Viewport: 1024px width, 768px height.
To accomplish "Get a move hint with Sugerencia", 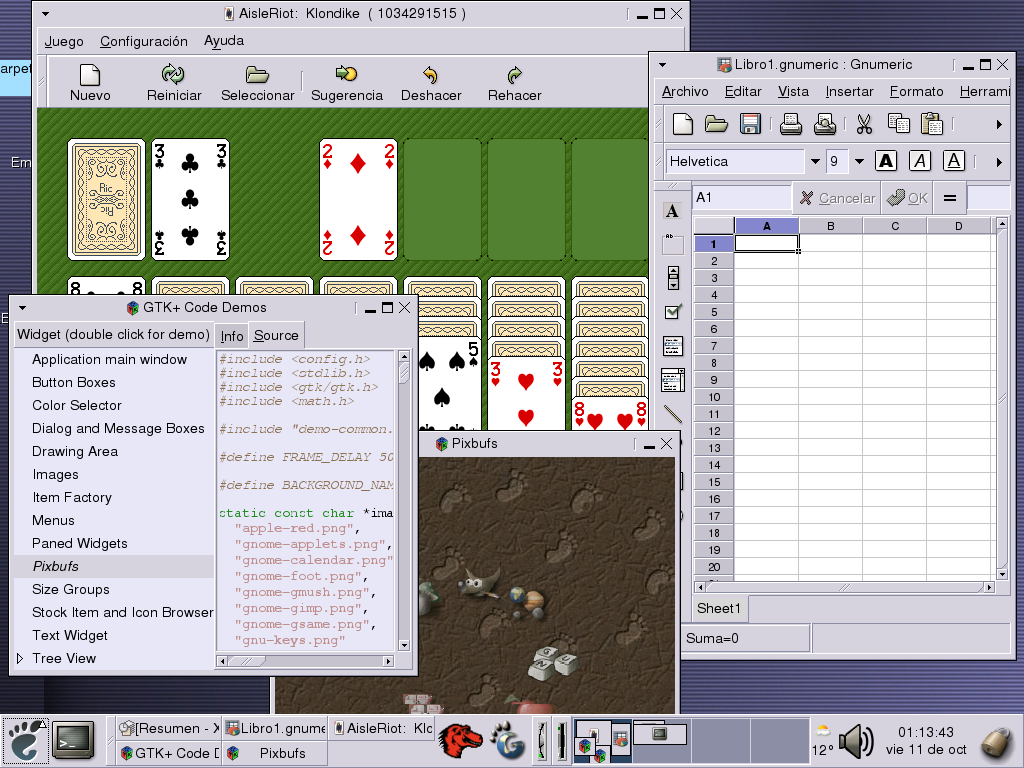I will (x=347, y=83).
